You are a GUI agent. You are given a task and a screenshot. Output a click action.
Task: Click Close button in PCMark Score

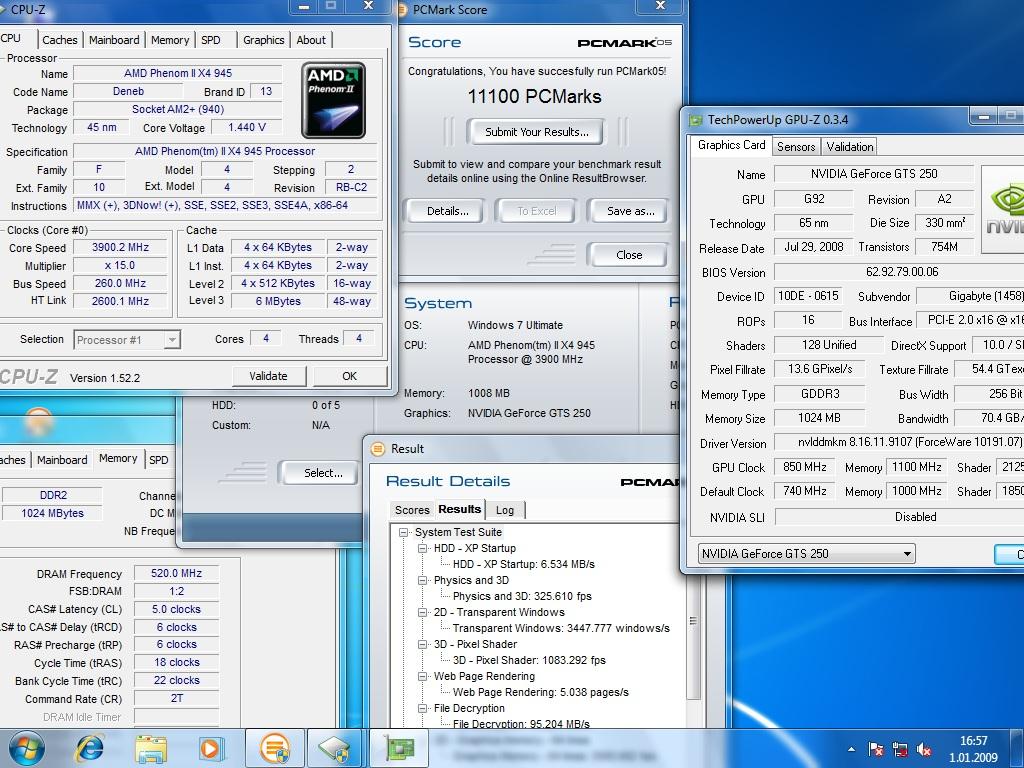[629, 255]
